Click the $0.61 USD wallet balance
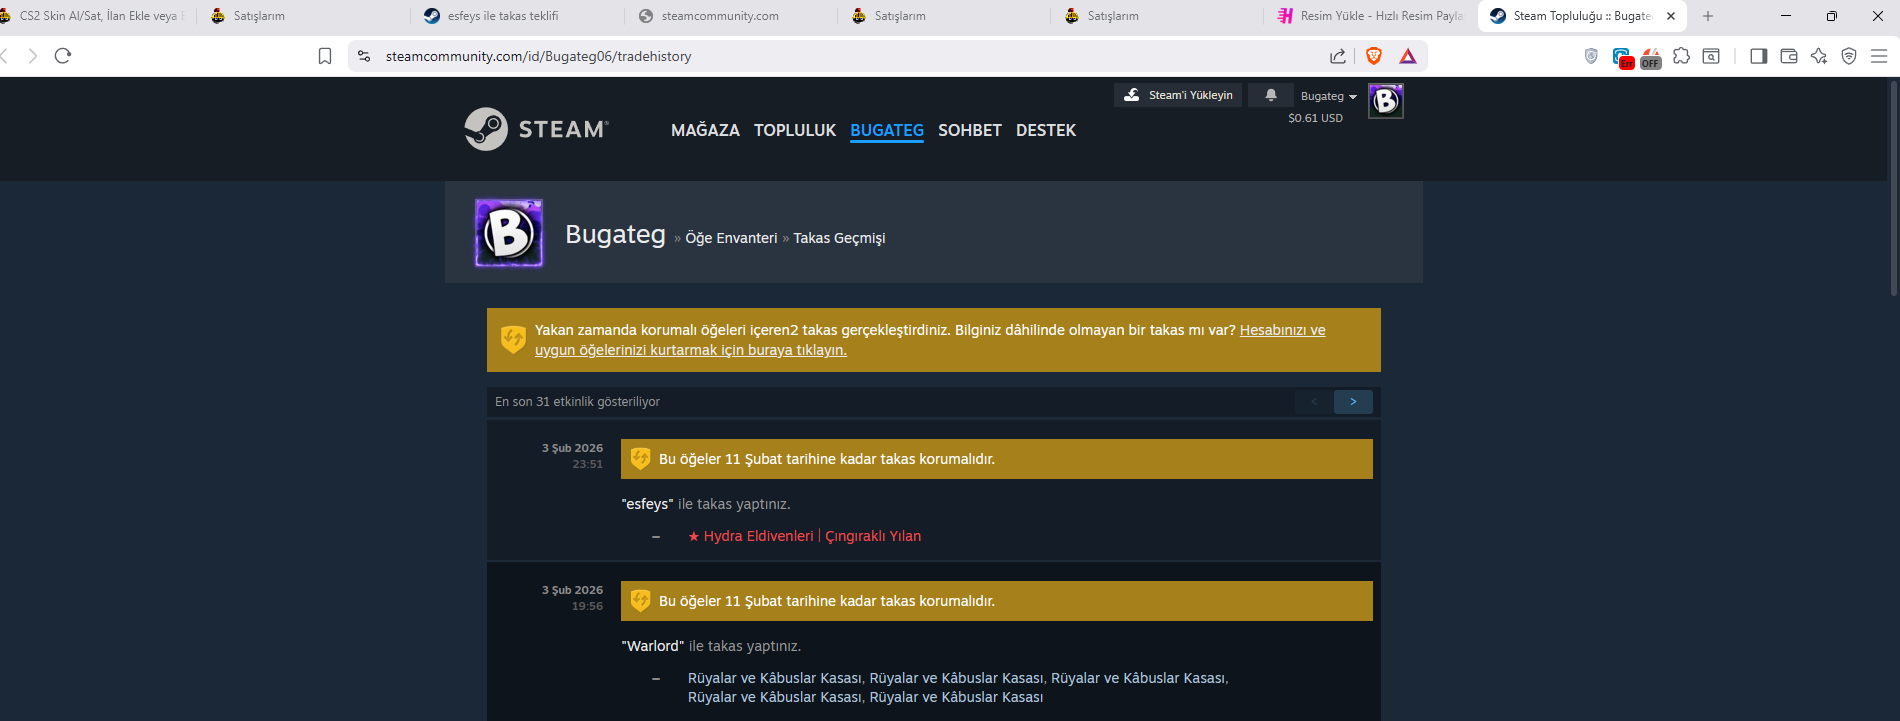Screen dimensions: 1900x721 [x=1315, y=118]
